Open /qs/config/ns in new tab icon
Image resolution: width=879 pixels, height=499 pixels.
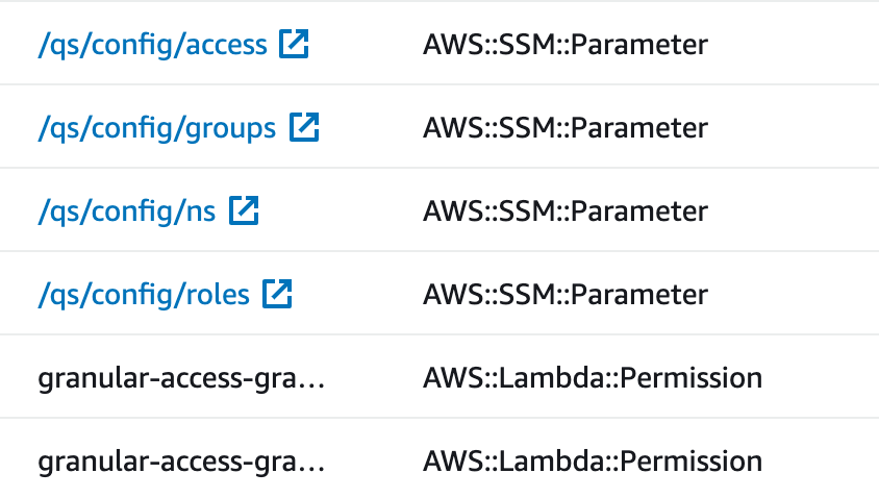pyautogui.click(x=243, y=210)
